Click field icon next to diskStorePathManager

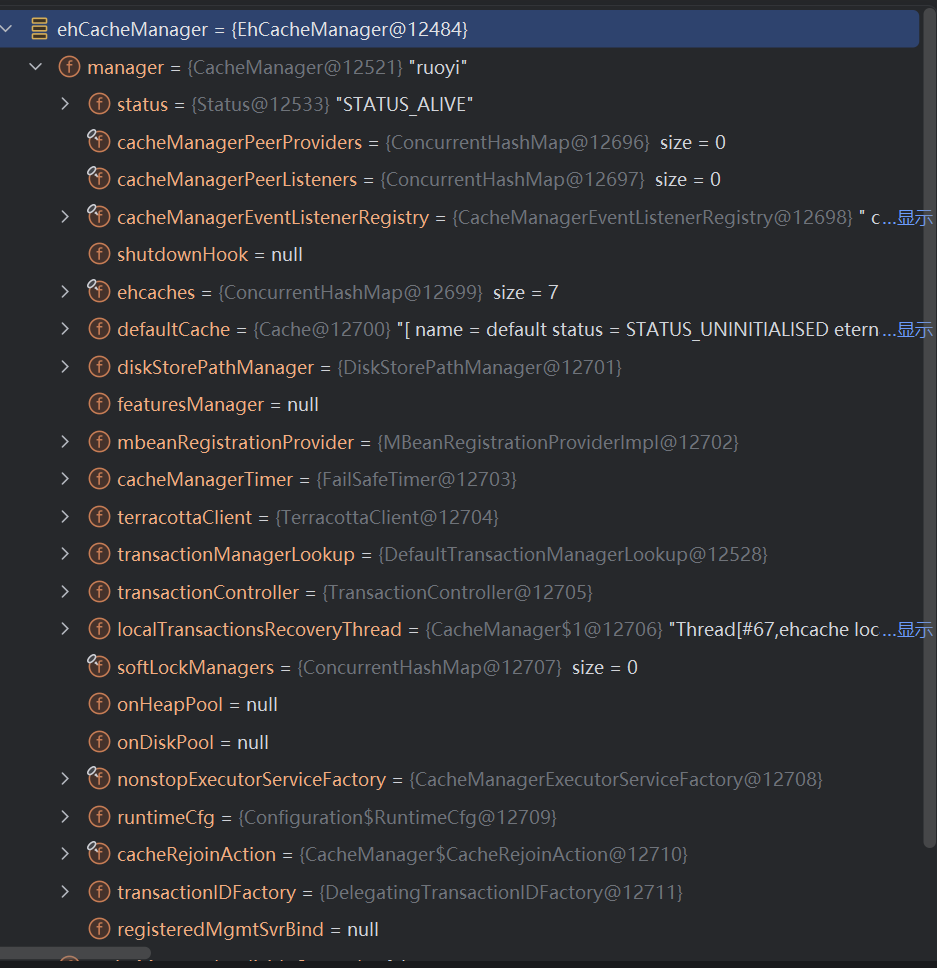pos(99,367)
